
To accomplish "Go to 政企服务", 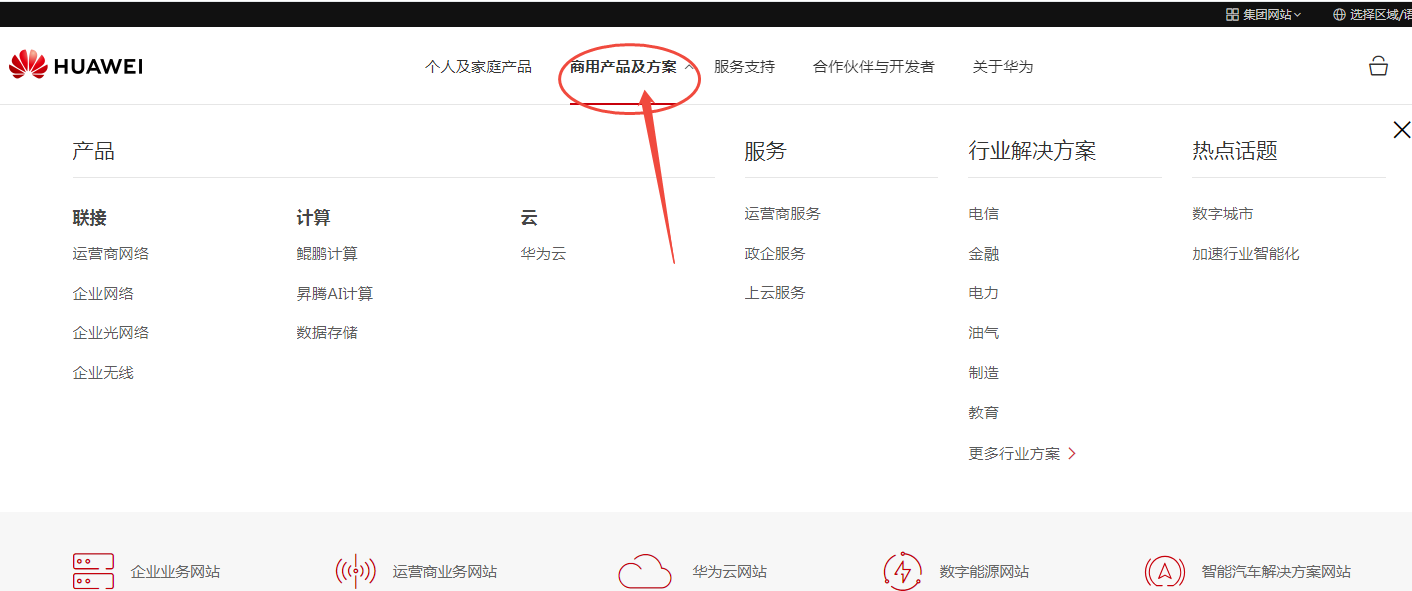I will tap(775, 253).
